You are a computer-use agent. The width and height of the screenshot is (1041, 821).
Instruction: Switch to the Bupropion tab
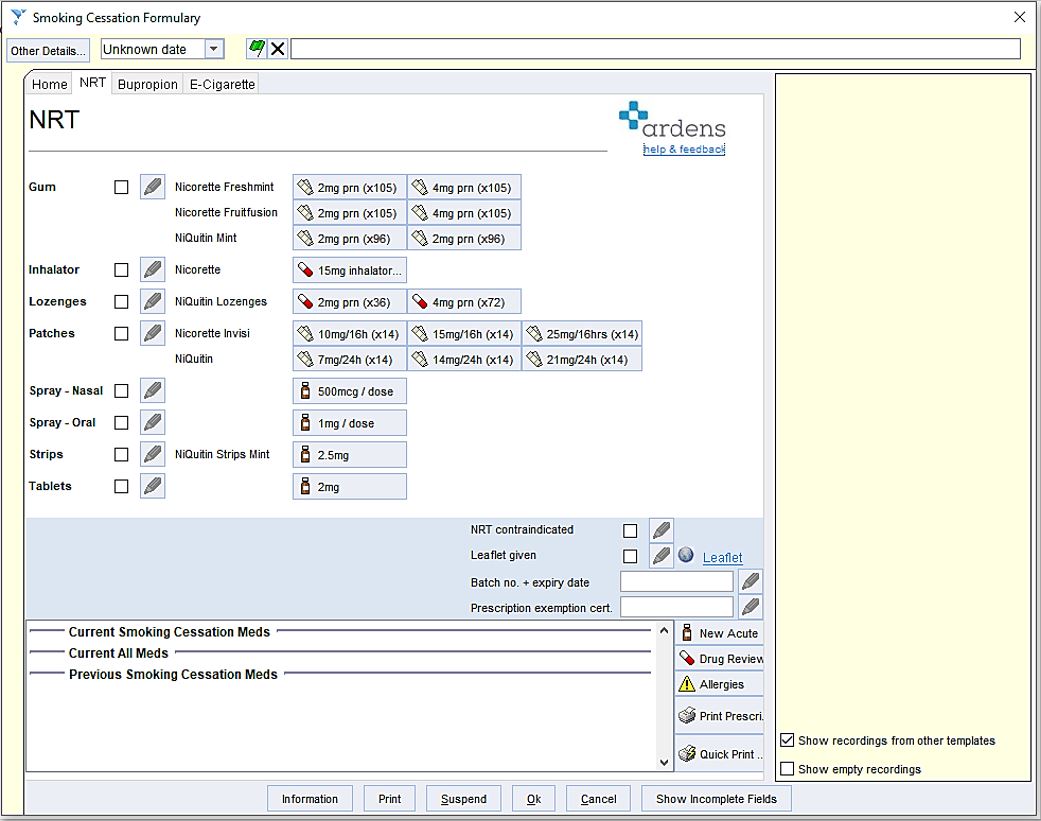[x=147, y=84]
